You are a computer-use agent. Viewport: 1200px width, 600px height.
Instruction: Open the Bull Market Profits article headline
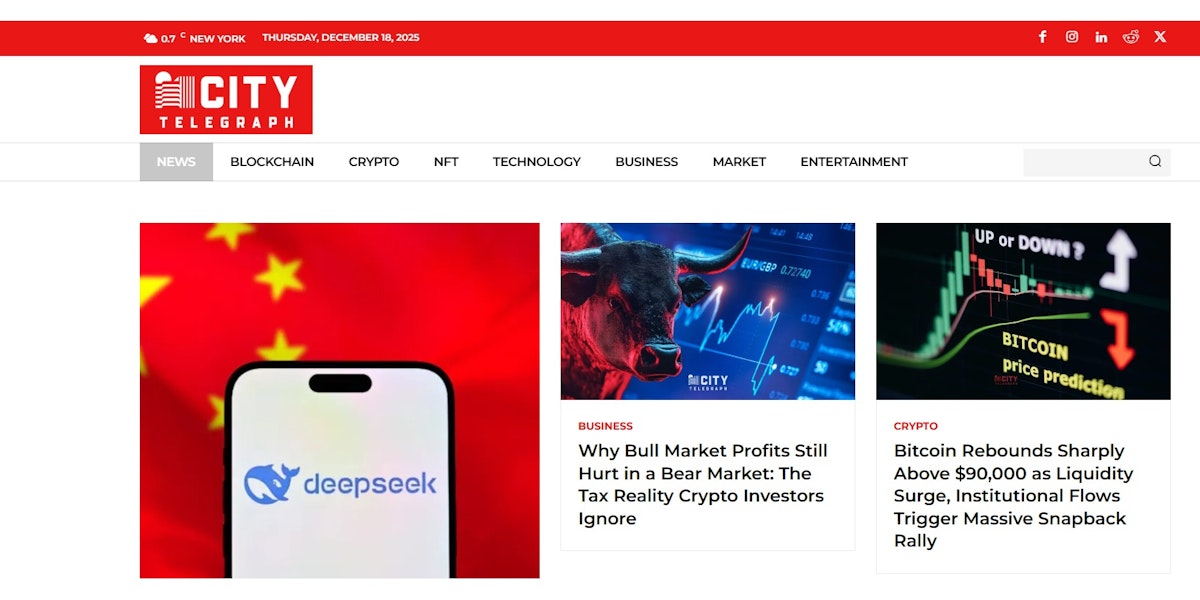pyautogui.click(x=703, y=484)
